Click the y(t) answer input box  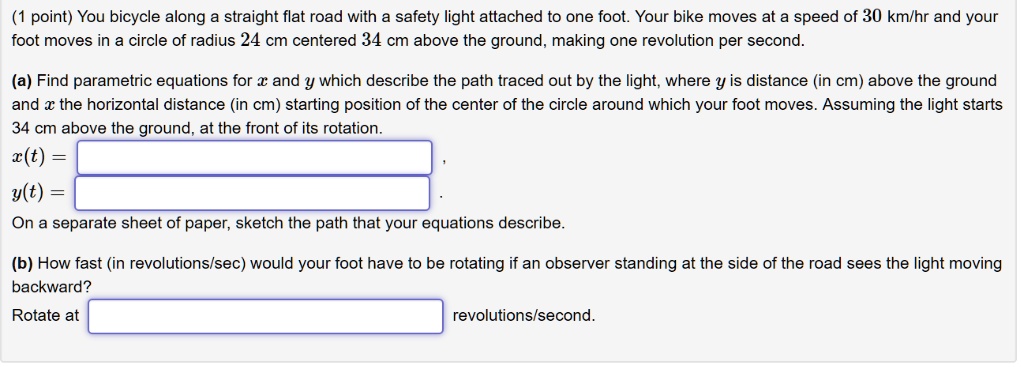point(253,193)
